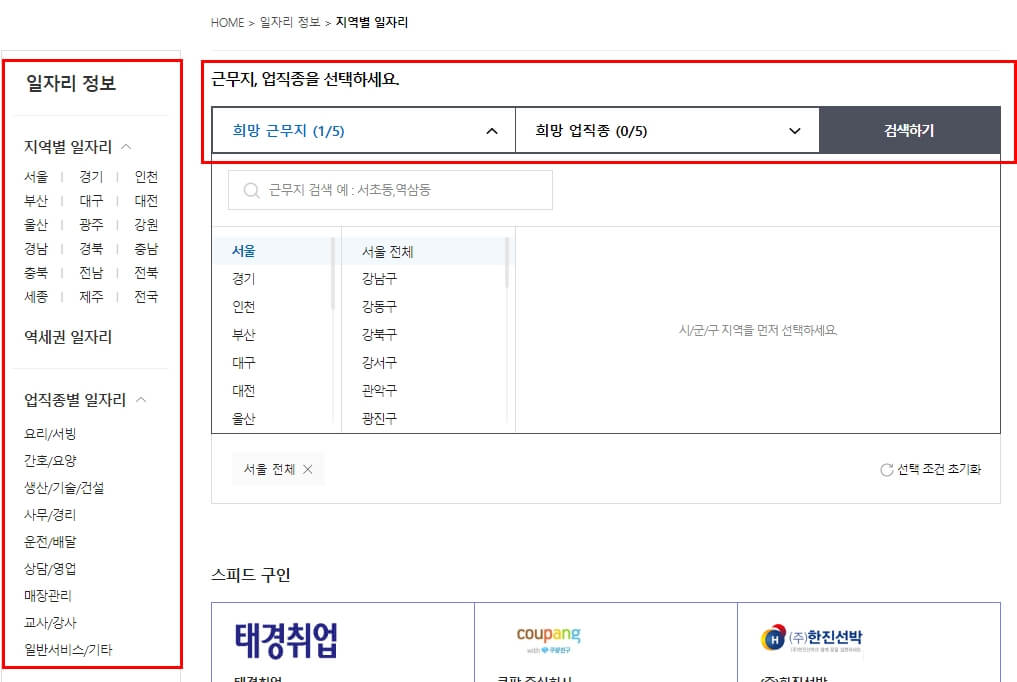Viewport: 1017px width, 682px height.
Task: Click 선택 조건 초기화 to reset filters
Action: click(x=940, y=468)
